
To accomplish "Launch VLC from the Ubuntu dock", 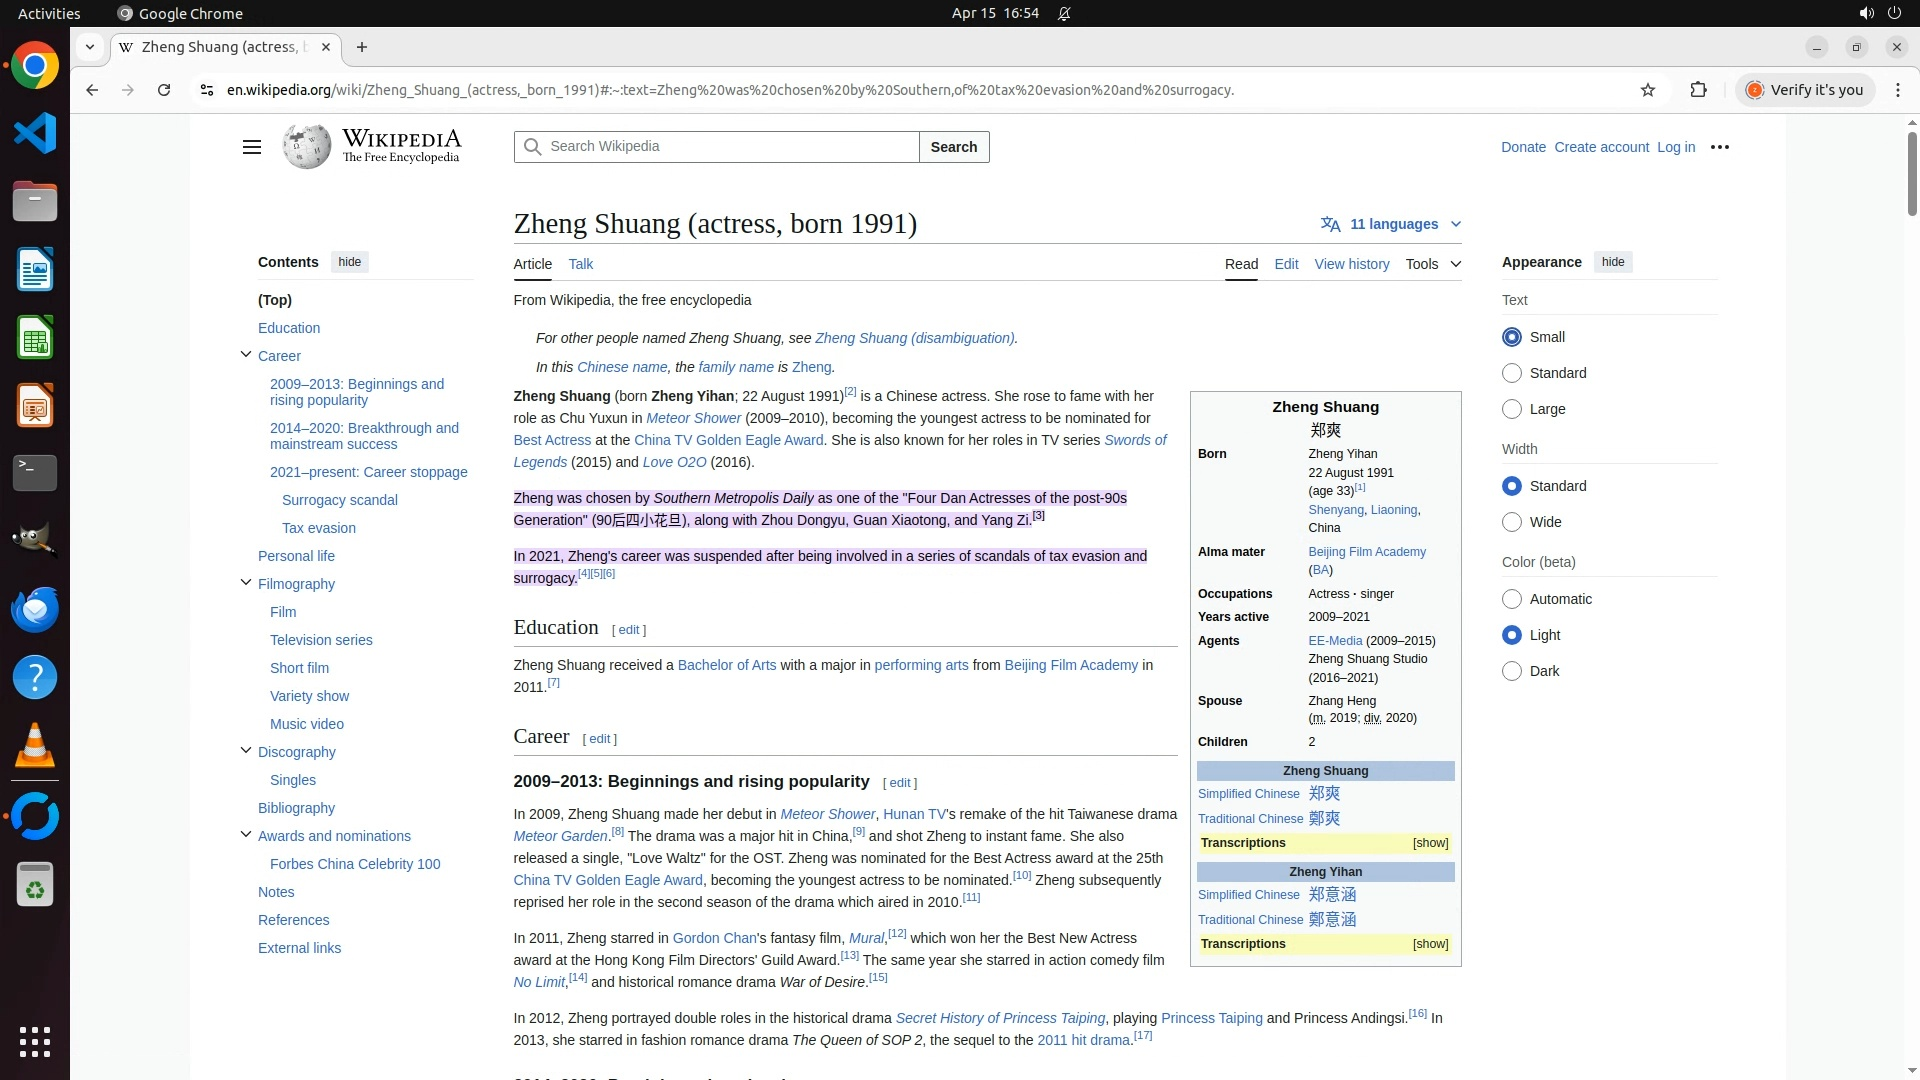I will tap(35, 745).
